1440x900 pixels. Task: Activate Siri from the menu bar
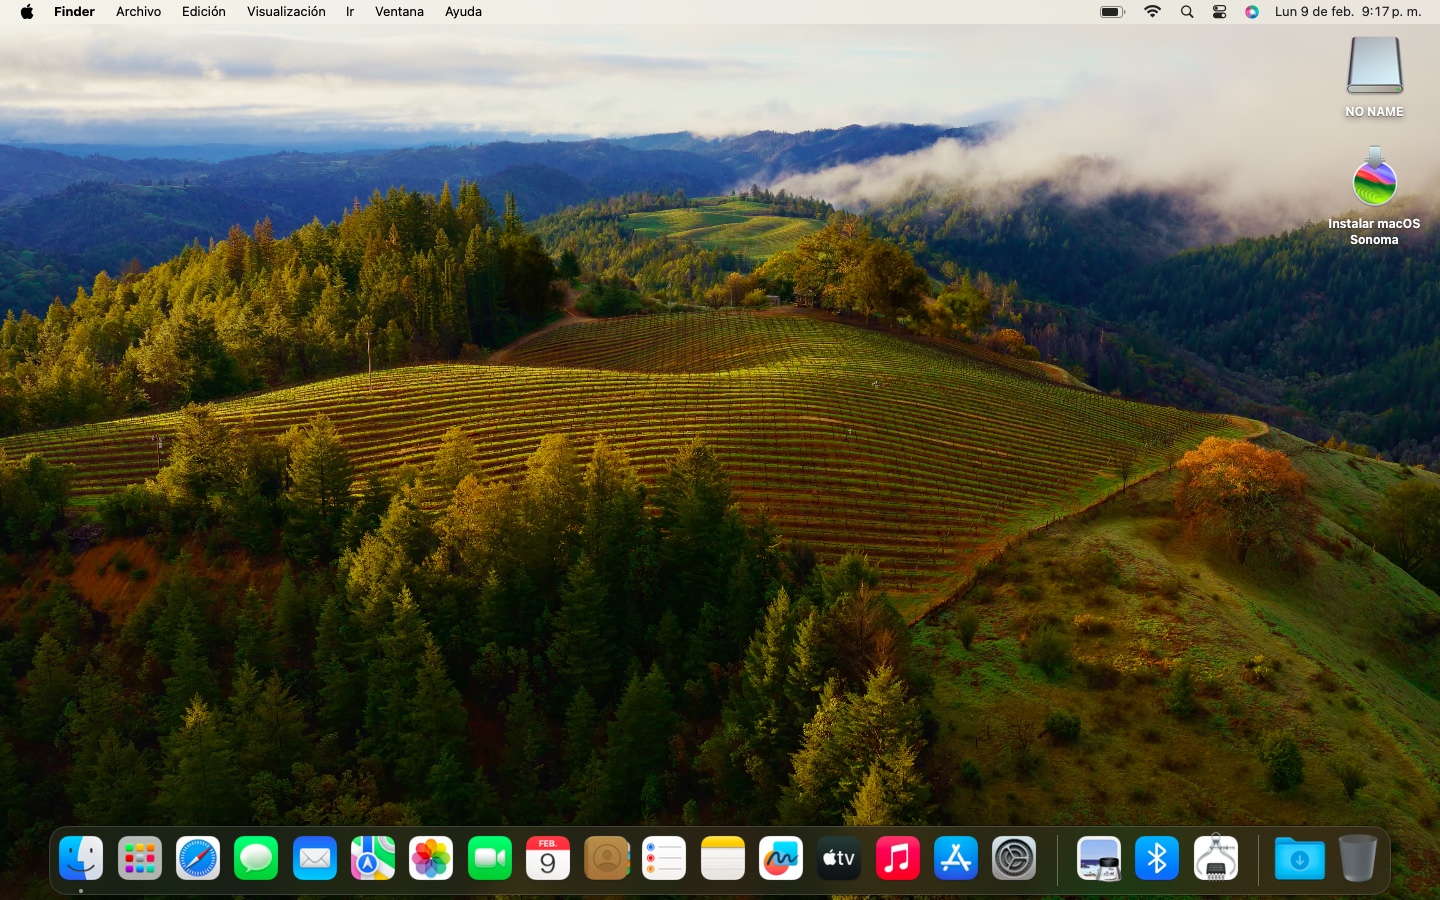pyautogui.click(x=1252, y=12)
